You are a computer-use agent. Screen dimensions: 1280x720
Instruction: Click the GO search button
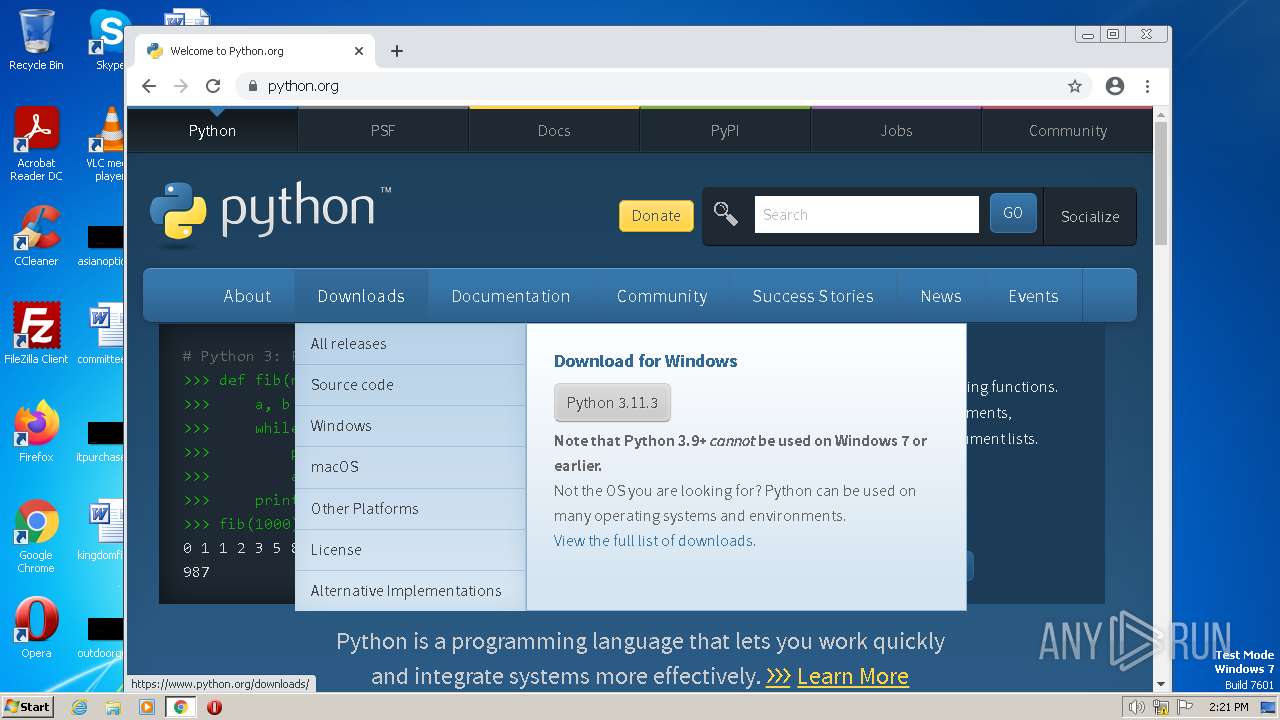[x=1013, y=213]
